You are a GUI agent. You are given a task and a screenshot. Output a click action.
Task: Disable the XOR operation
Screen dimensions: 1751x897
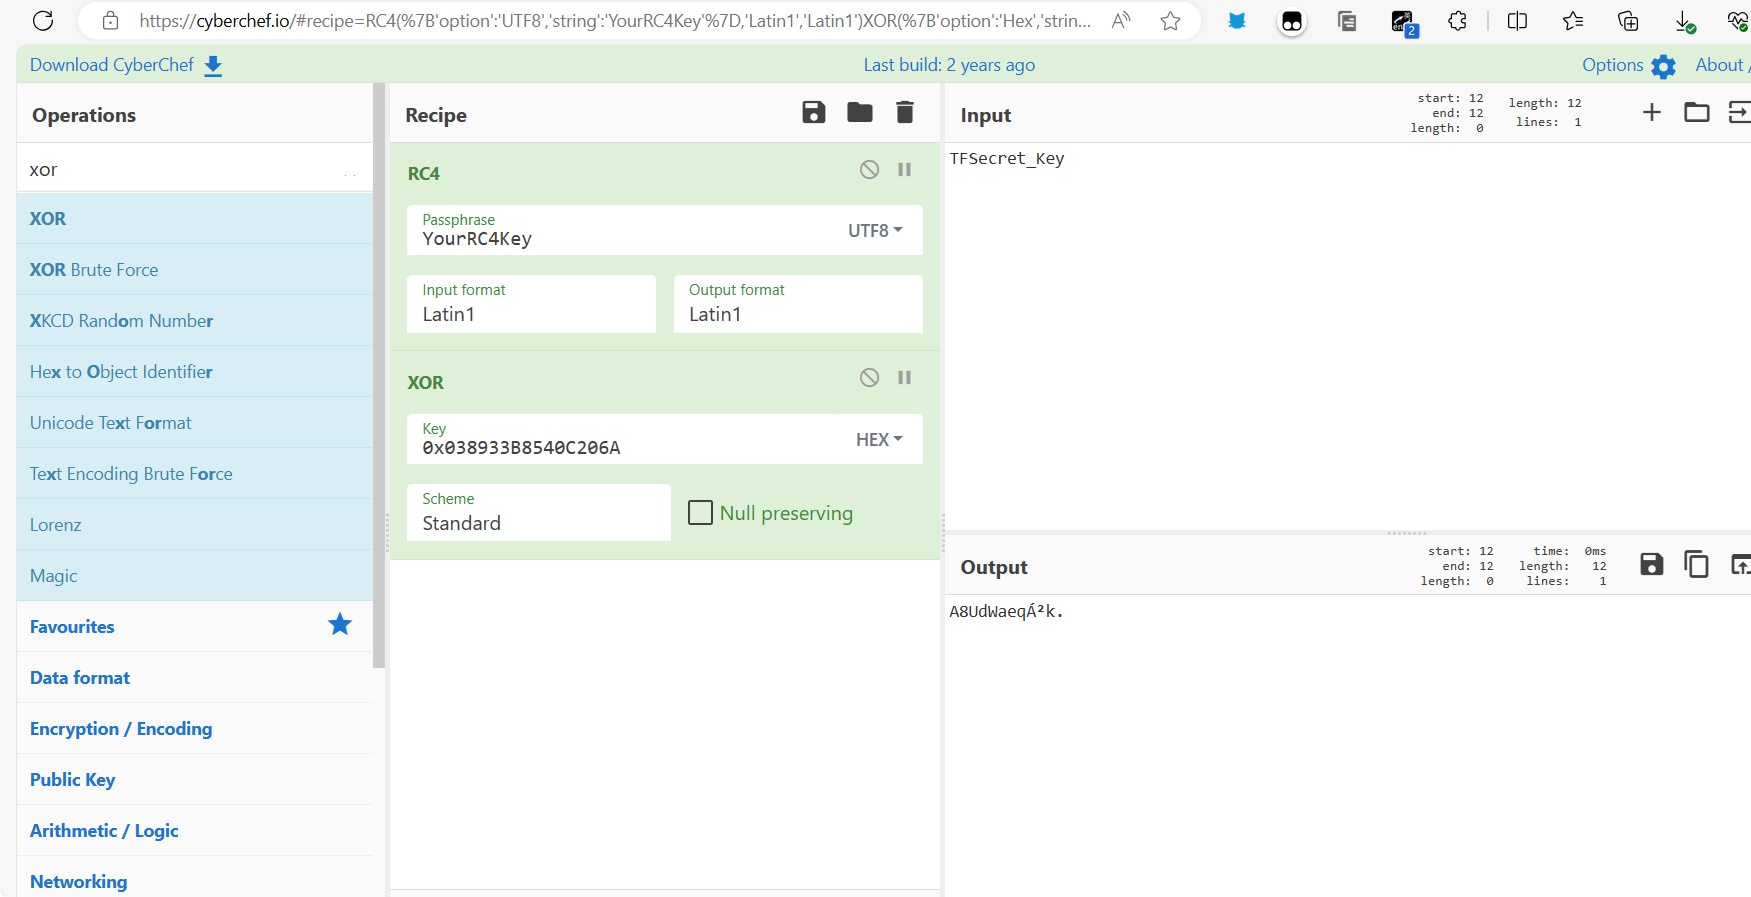coord(869,377)
